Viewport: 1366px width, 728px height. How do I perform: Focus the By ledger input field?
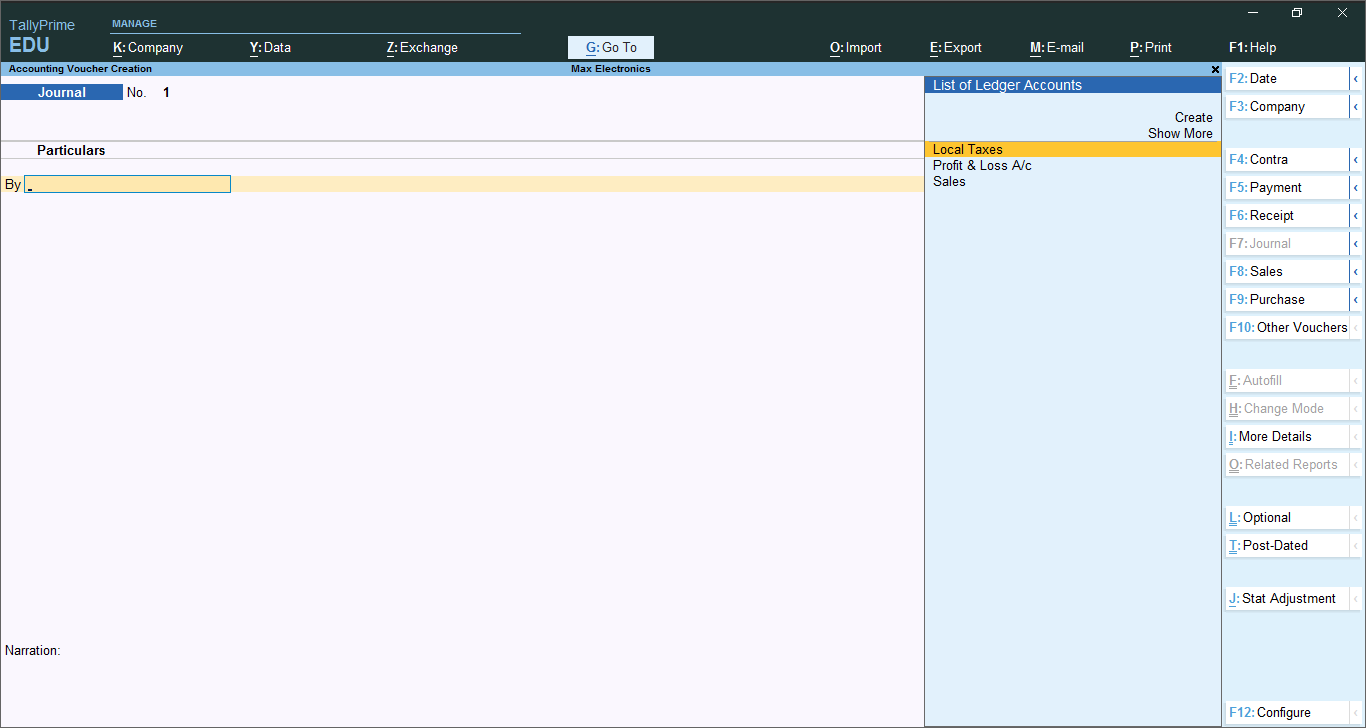click(128, 184)
